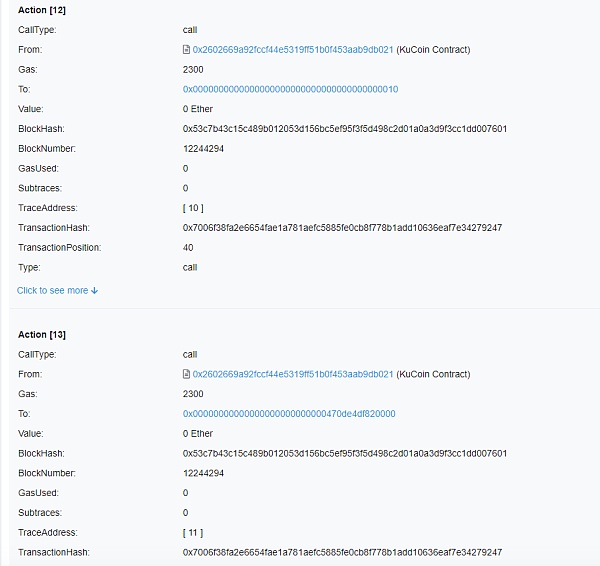Click the BlockNumber 12244294 in Action [12]
The height and width of the screenshot is (566, 600).
[203, 148]
